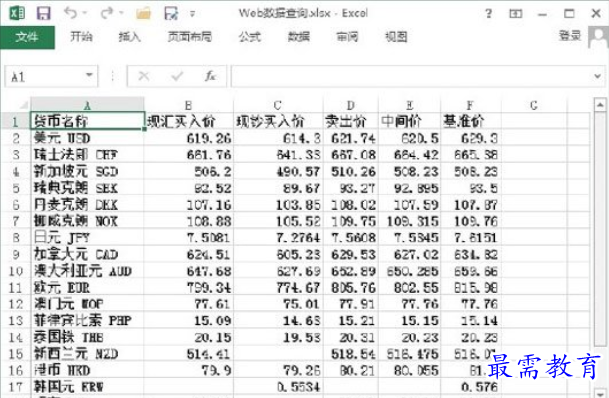Select JPY 卖出价 value 7.5608
609x398 pixels.
point(351,237)
